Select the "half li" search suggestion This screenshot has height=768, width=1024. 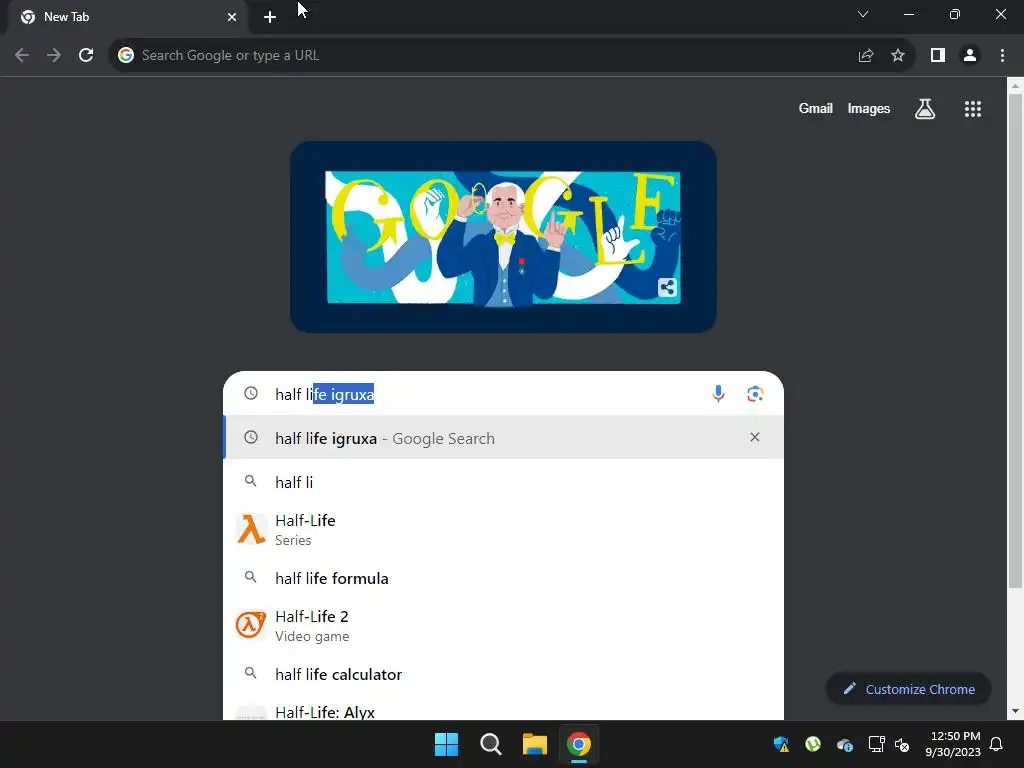pos(503,482)
